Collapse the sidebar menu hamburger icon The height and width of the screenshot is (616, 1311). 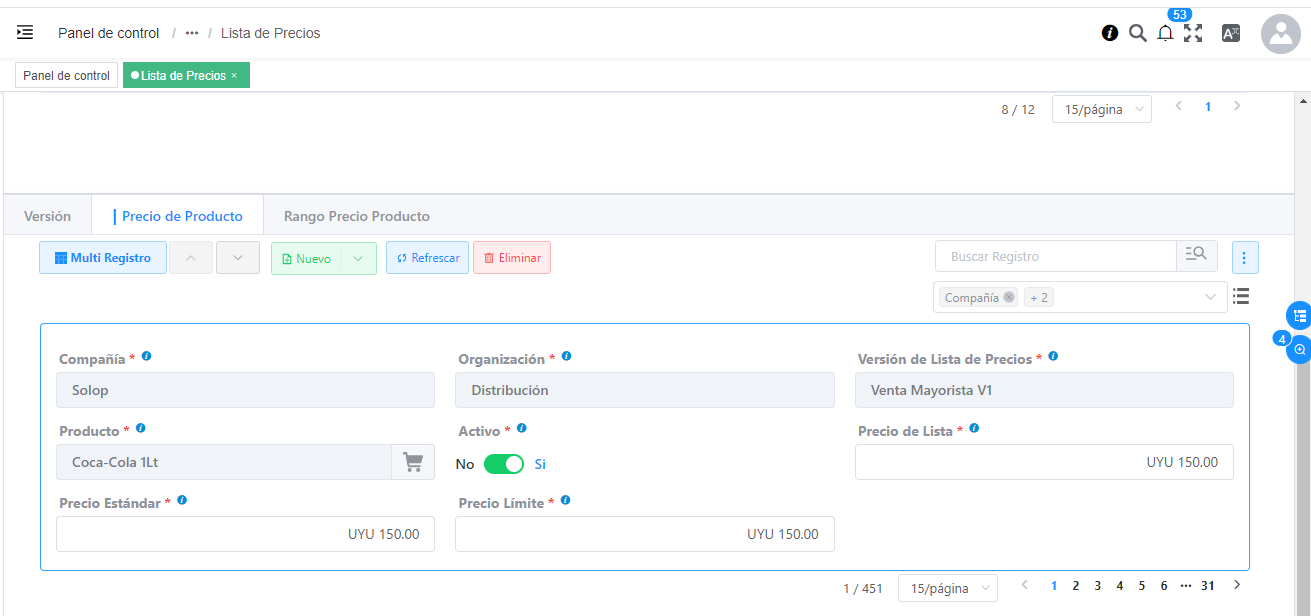point(25,33)
